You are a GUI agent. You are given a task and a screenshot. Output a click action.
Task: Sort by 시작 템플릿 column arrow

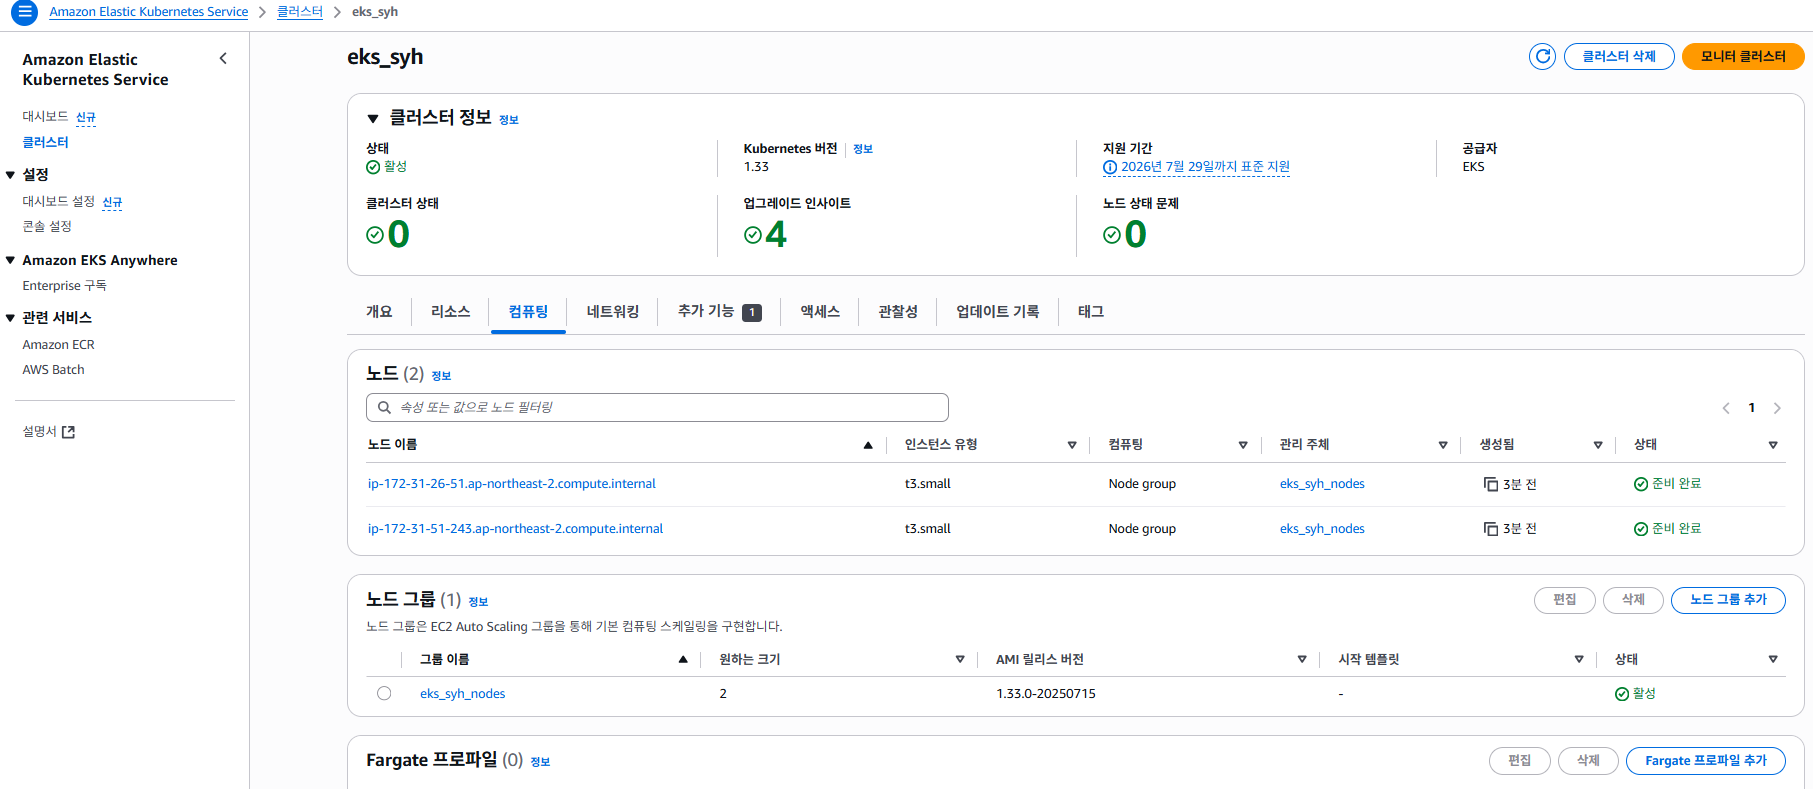1579,659
